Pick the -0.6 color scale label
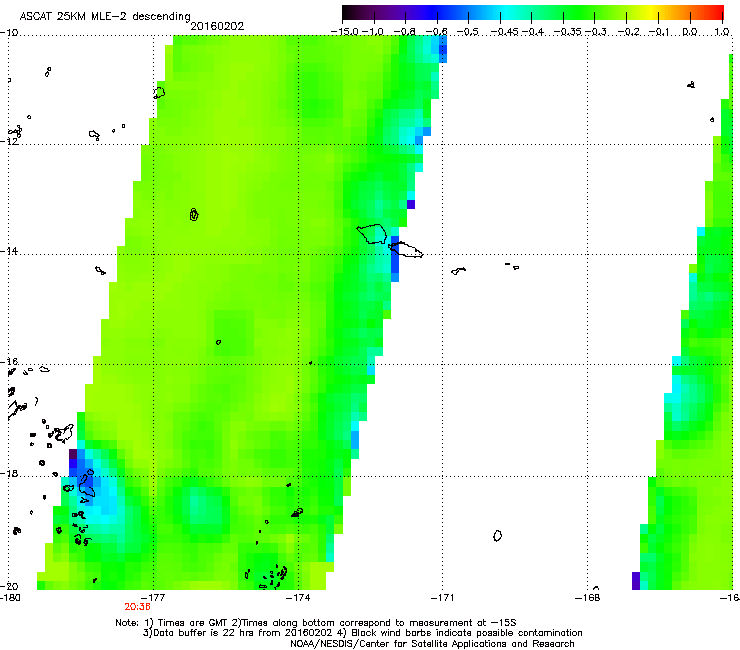The image size is (740, 650). (436, 32)
